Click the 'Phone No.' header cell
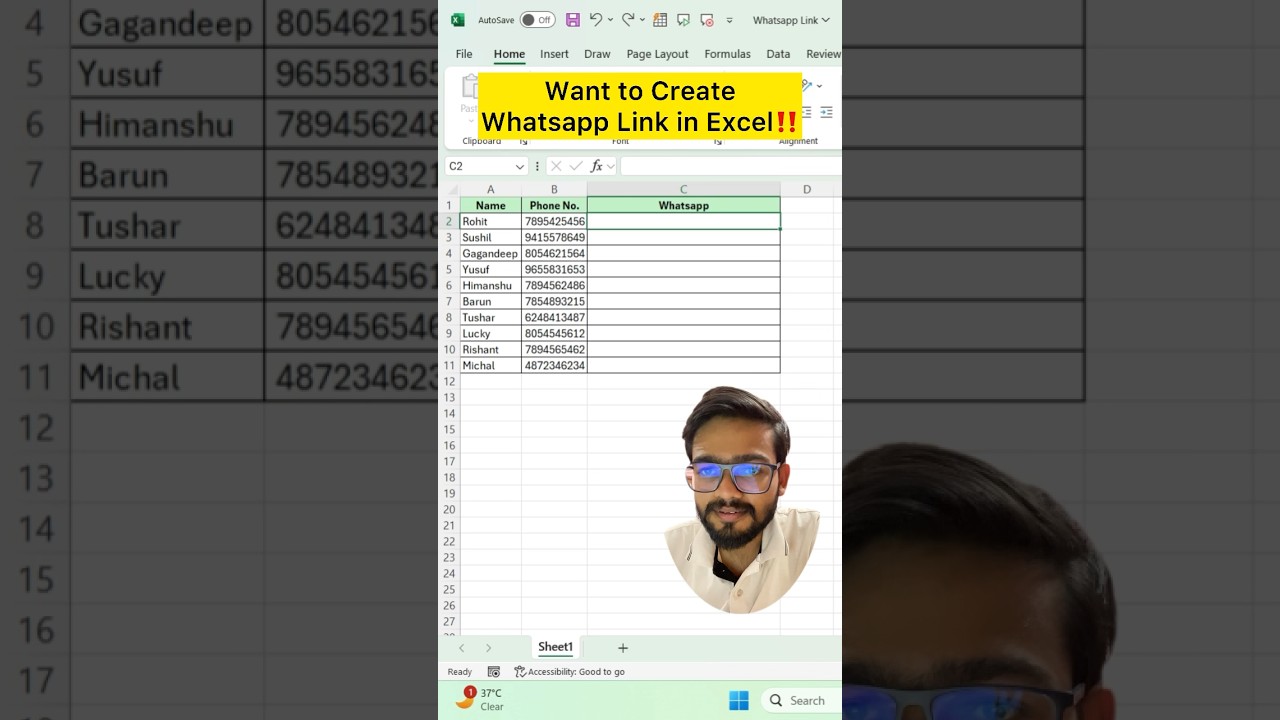1280x720 pixels. point(554,205)
